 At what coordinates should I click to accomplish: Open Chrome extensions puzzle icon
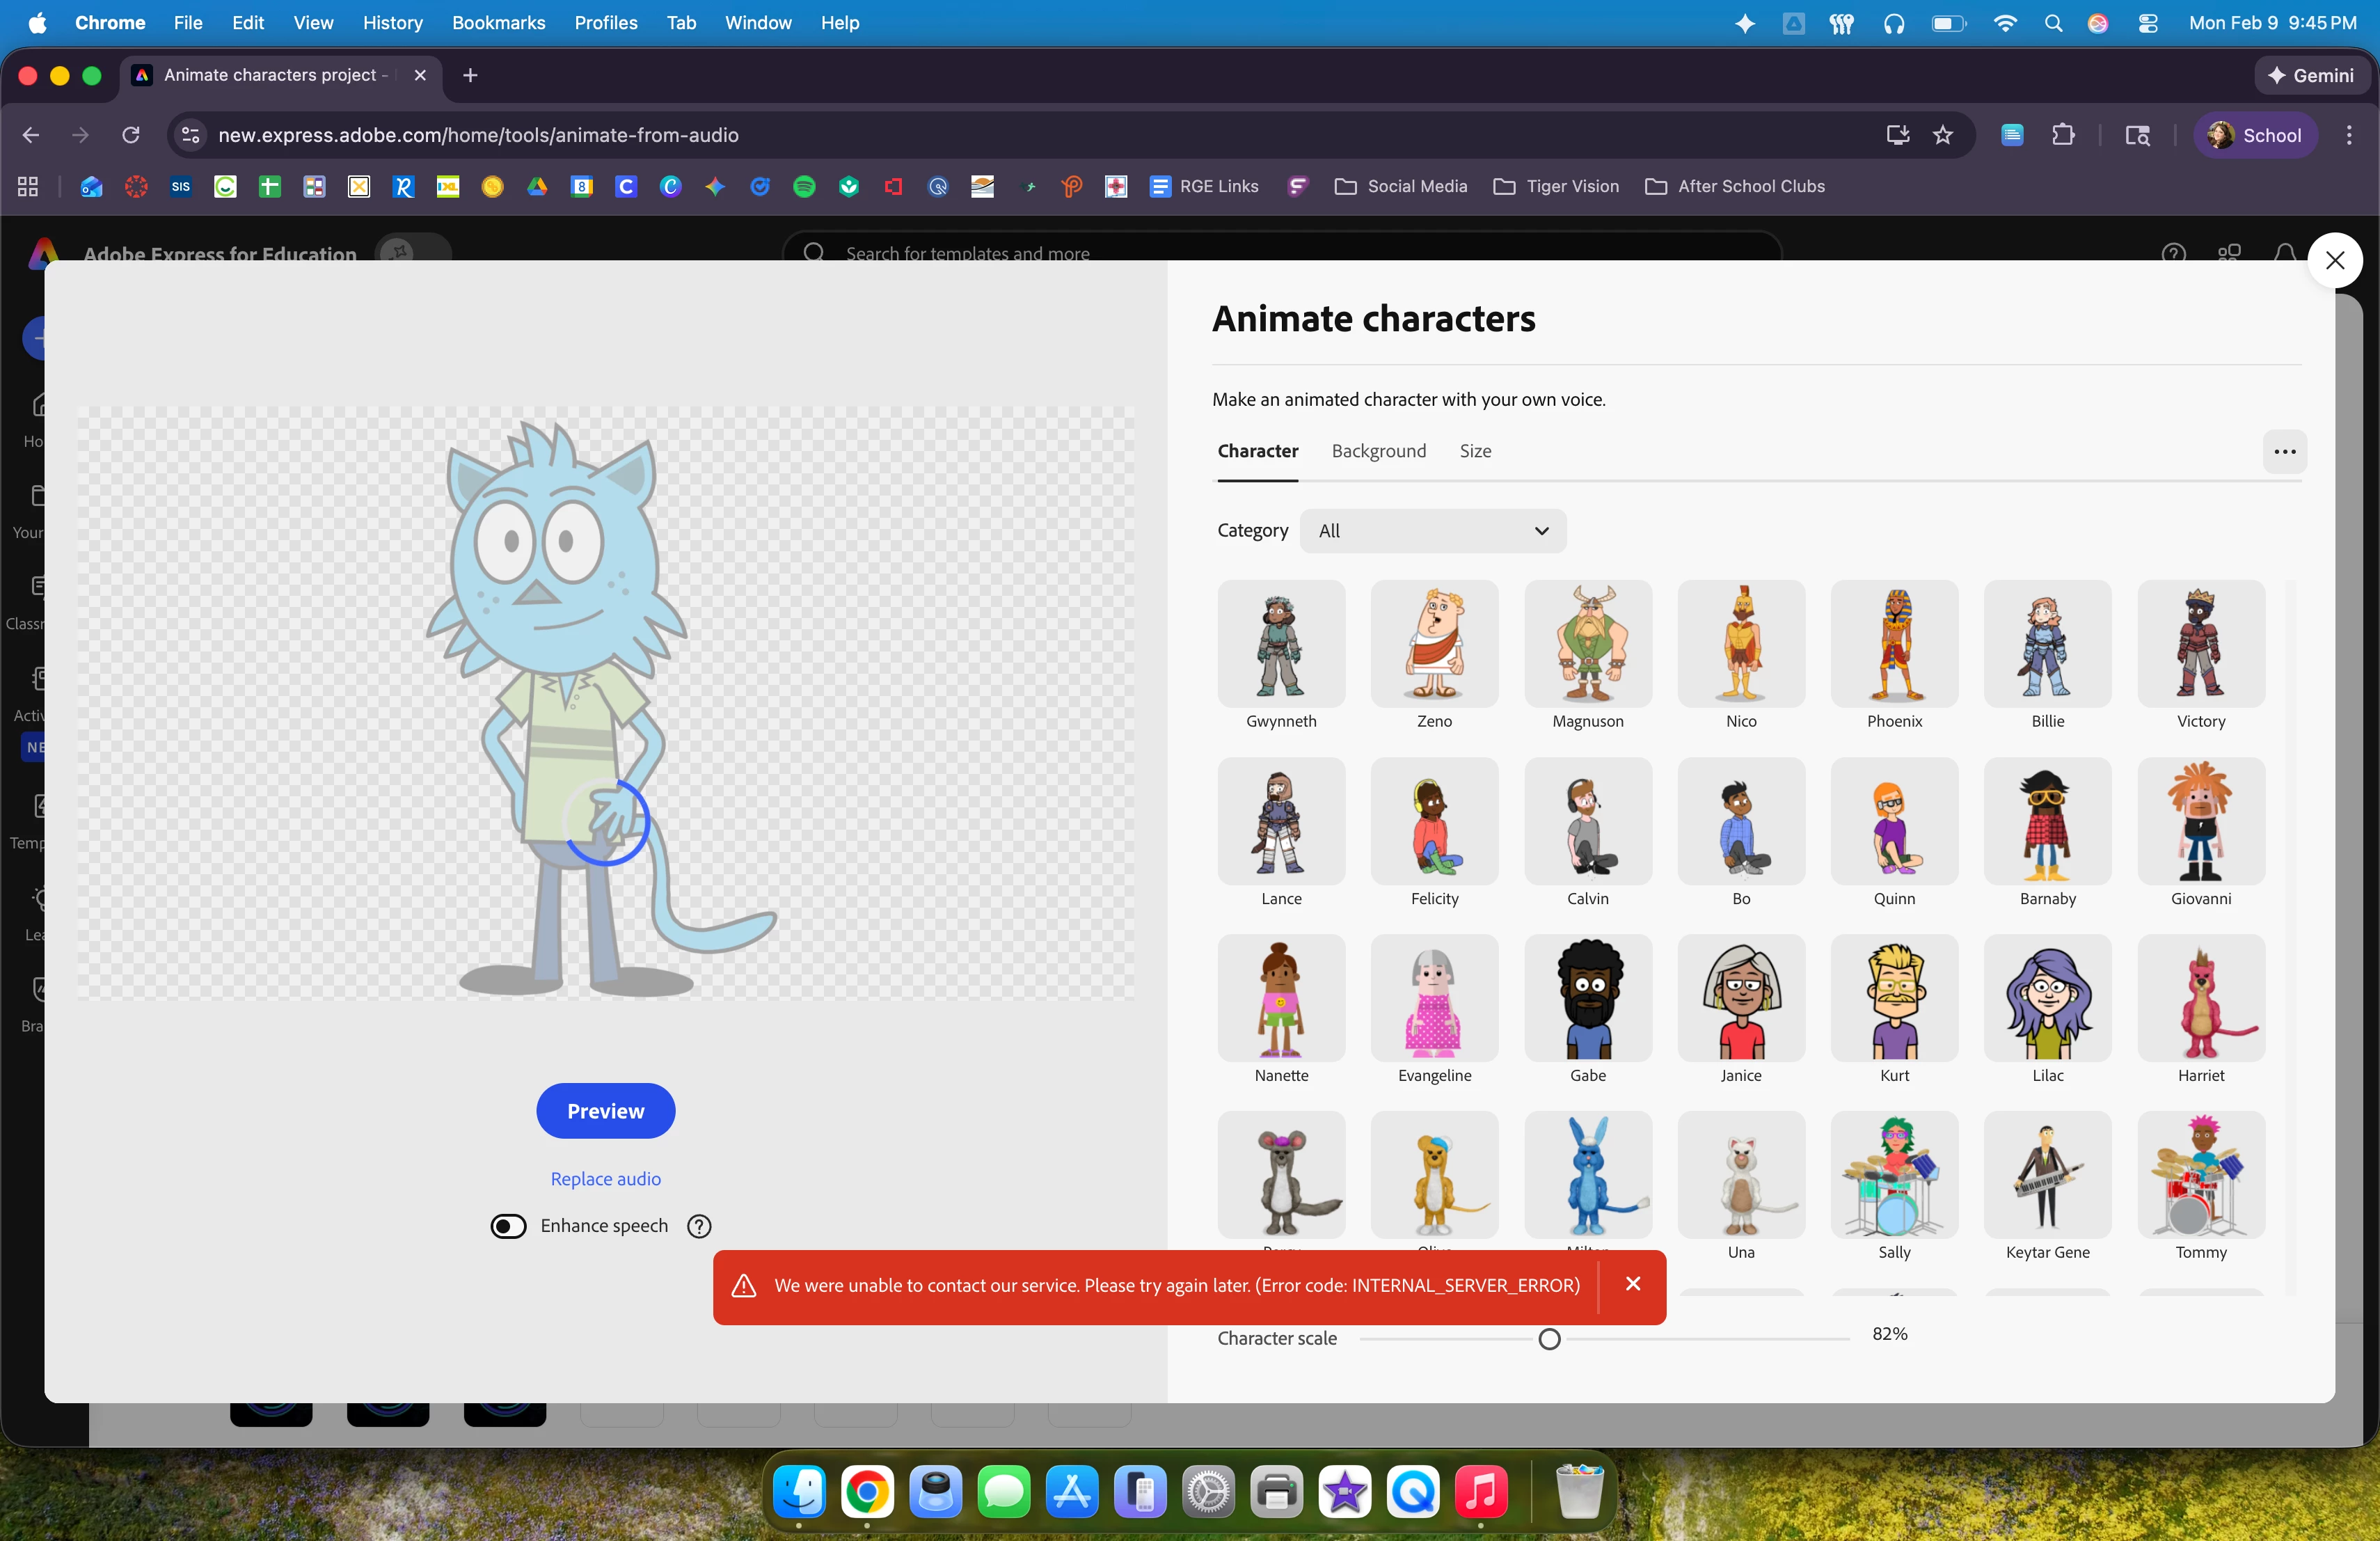click(x=2063, y=135)
